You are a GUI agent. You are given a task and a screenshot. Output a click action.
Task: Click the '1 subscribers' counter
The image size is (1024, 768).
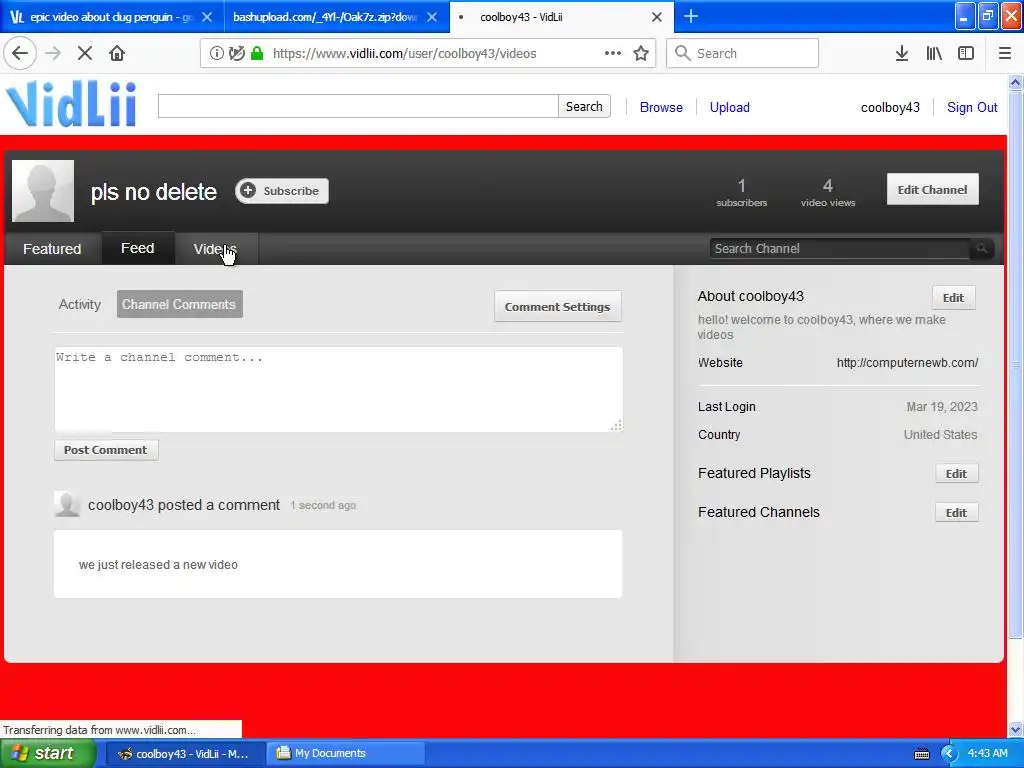pos(741,193)
